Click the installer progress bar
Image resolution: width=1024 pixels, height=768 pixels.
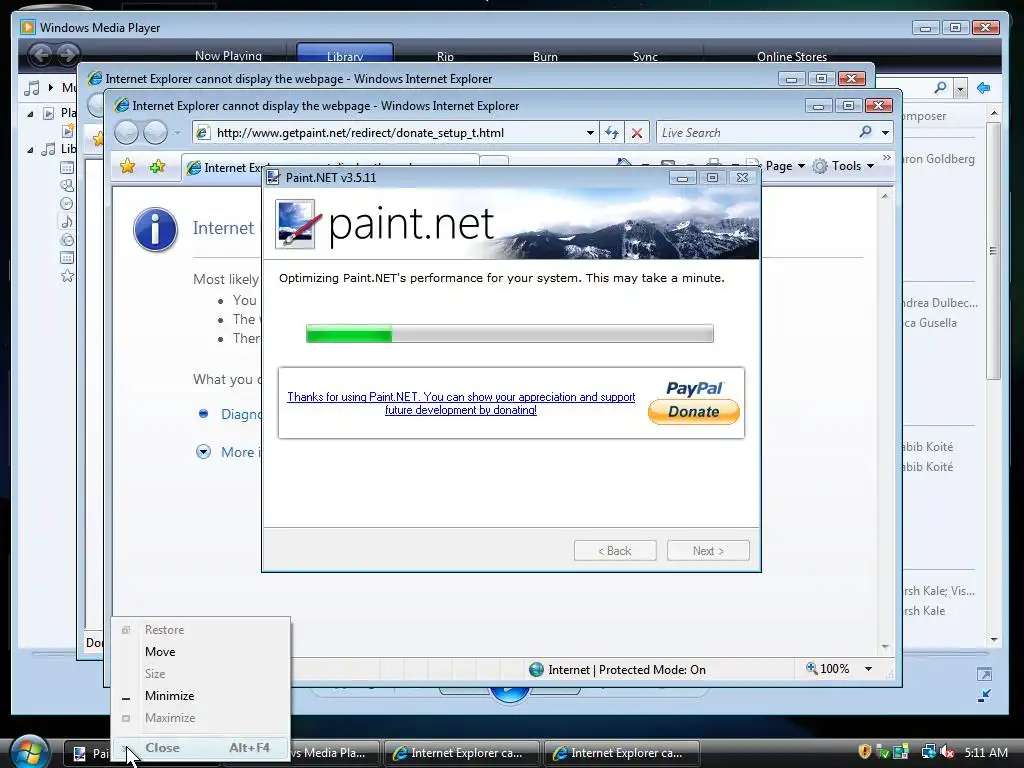tap(509, 334)
